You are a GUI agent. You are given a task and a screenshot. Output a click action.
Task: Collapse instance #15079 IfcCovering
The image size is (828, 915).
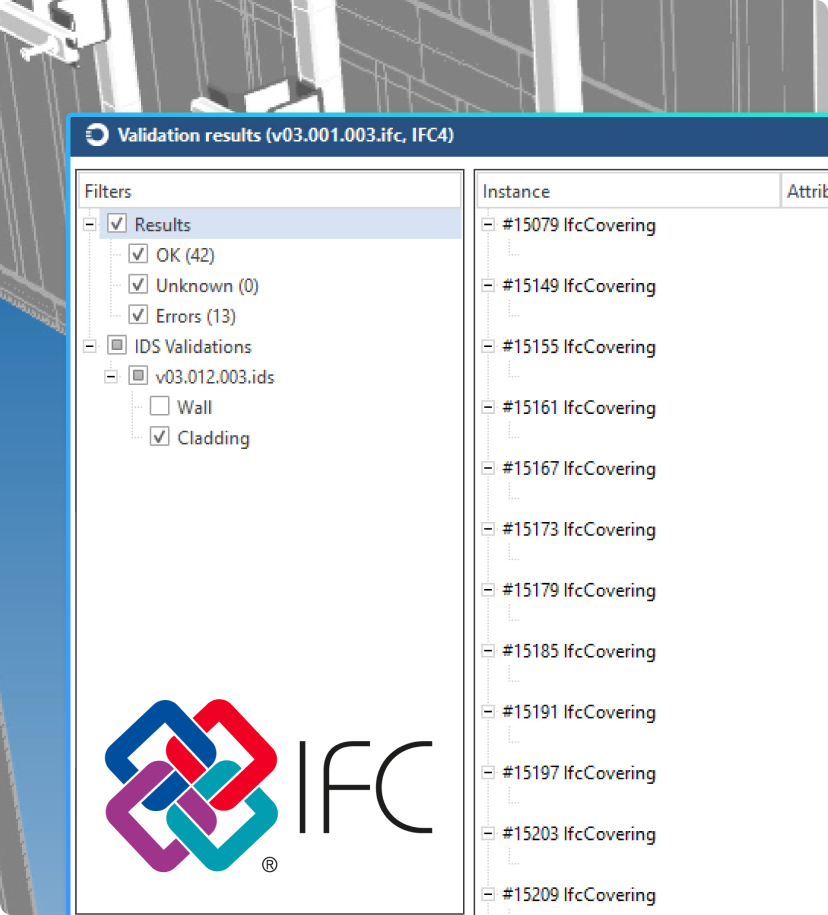coord(488,225)
